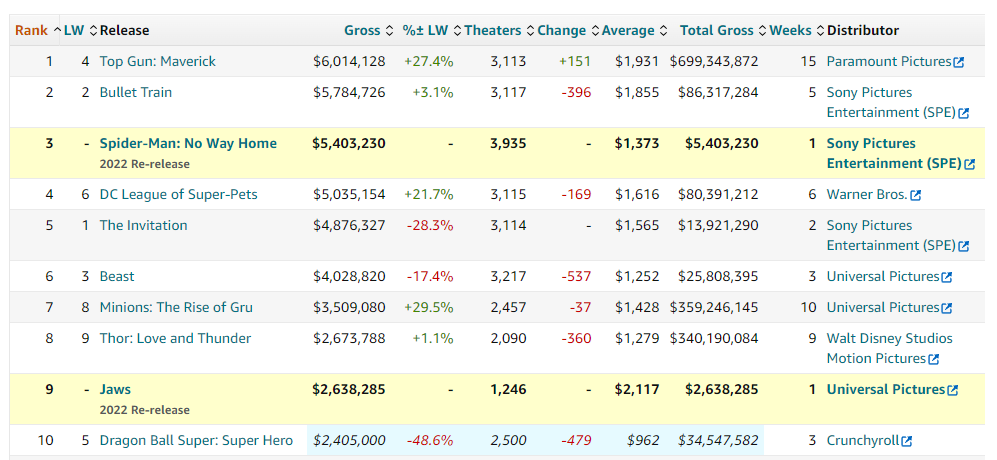Viewport: 997px width, 460px height.
Task: Select gross value $5,784,726
Action: [349, 93]
